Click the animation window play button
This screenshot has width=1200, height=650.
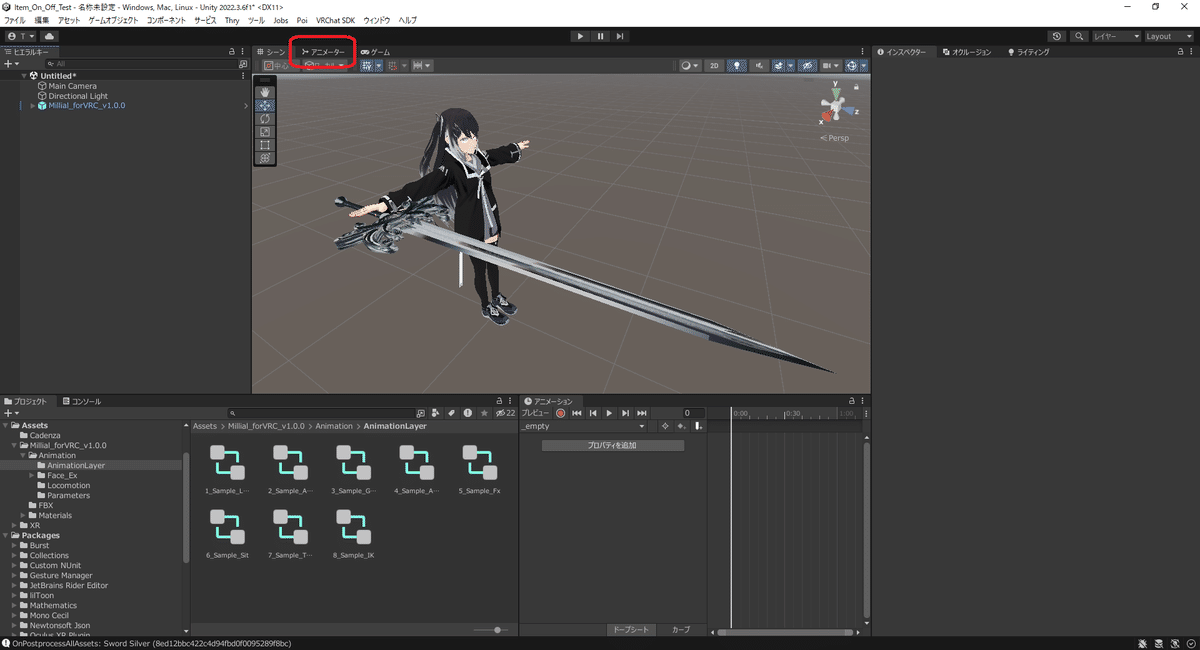(609, 413)
